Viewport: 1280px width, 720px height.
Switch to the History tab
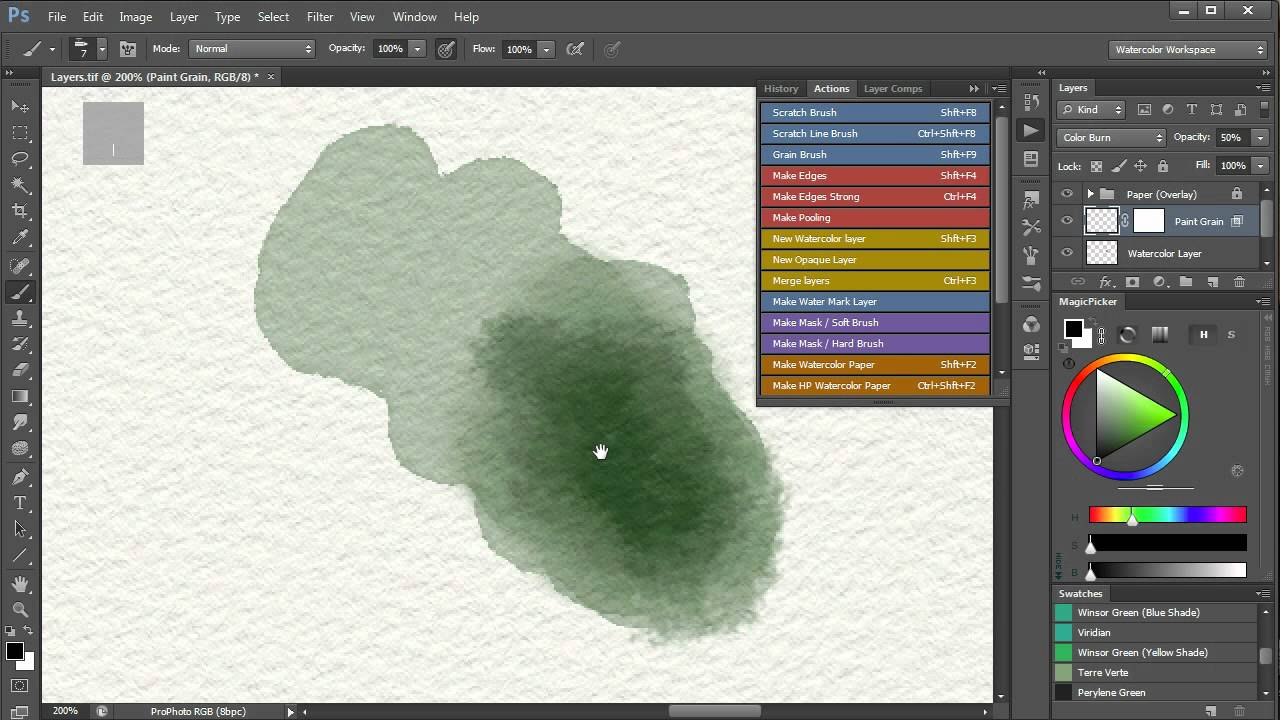tap(781, 88)
